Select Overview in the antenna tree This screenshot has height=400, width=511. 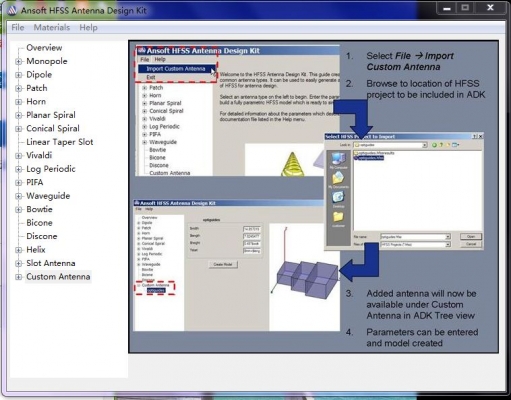44,48
